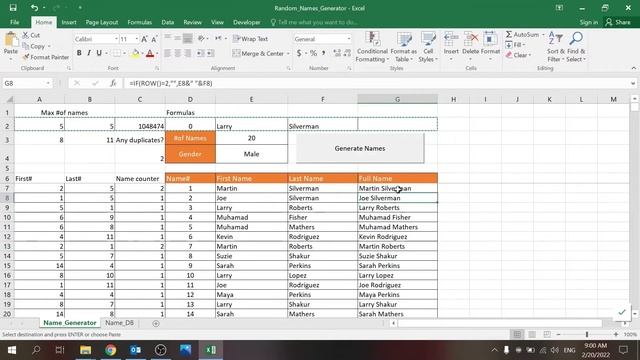640x360 pixels.
Task: Open Conditional Formatting menu
Action: coord(372,47)
